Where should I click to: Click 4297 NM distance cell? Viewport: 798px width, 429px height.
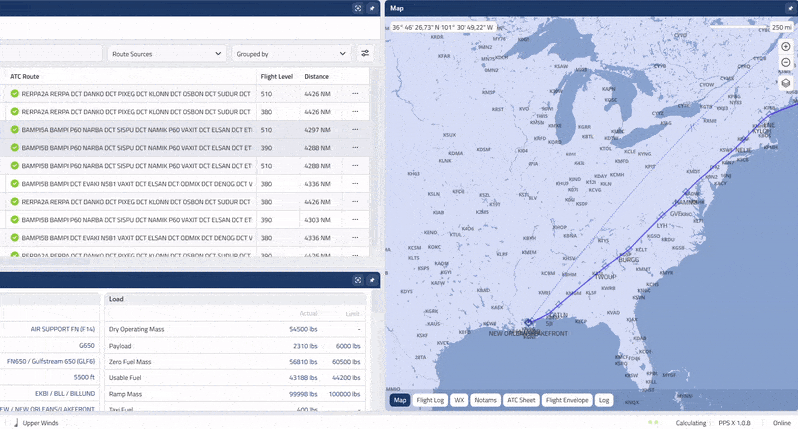click(x=317, y=130)
